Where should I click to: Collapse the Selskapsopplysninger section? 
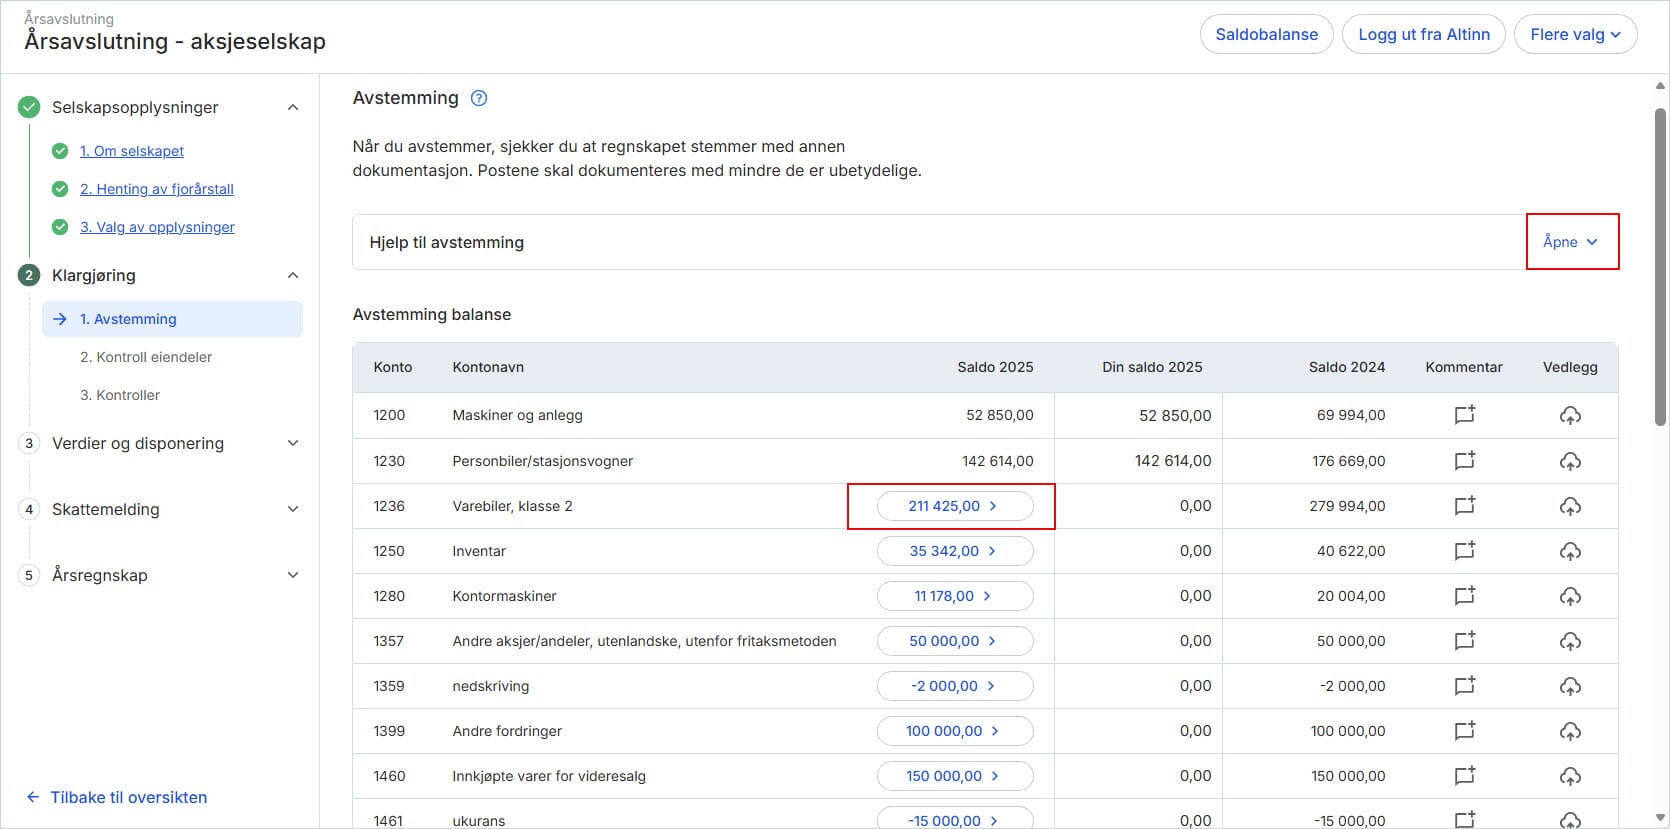[293, 107]
